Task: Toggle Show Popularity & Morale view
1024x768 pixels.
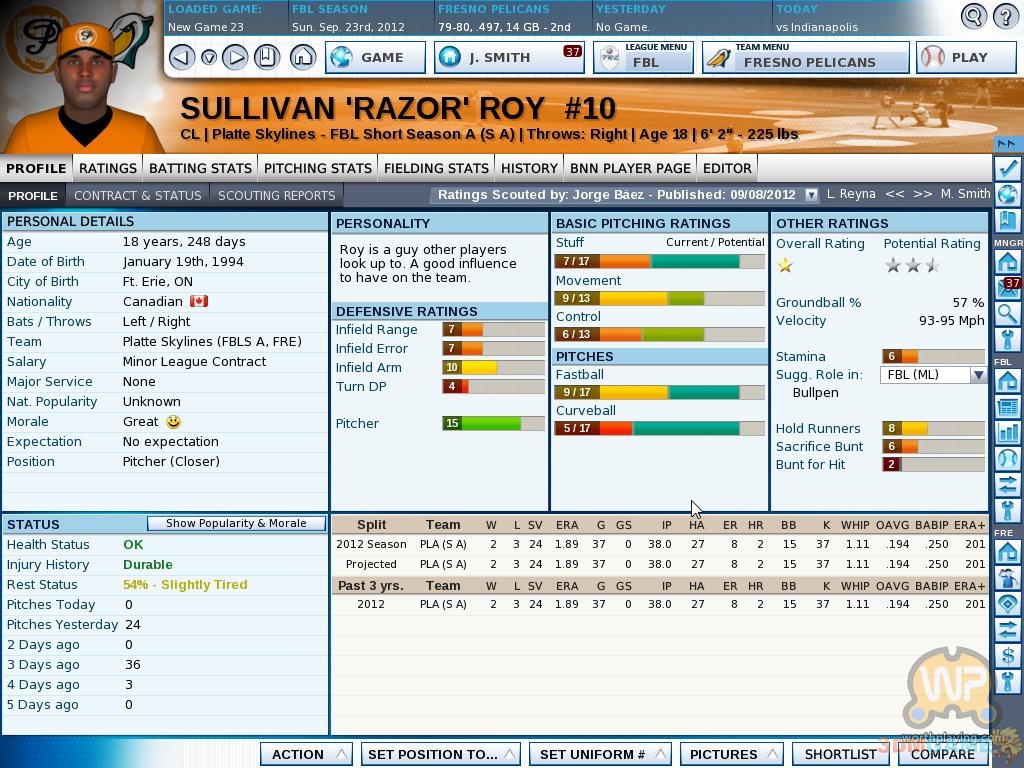Action: click(x=236, y=523)
